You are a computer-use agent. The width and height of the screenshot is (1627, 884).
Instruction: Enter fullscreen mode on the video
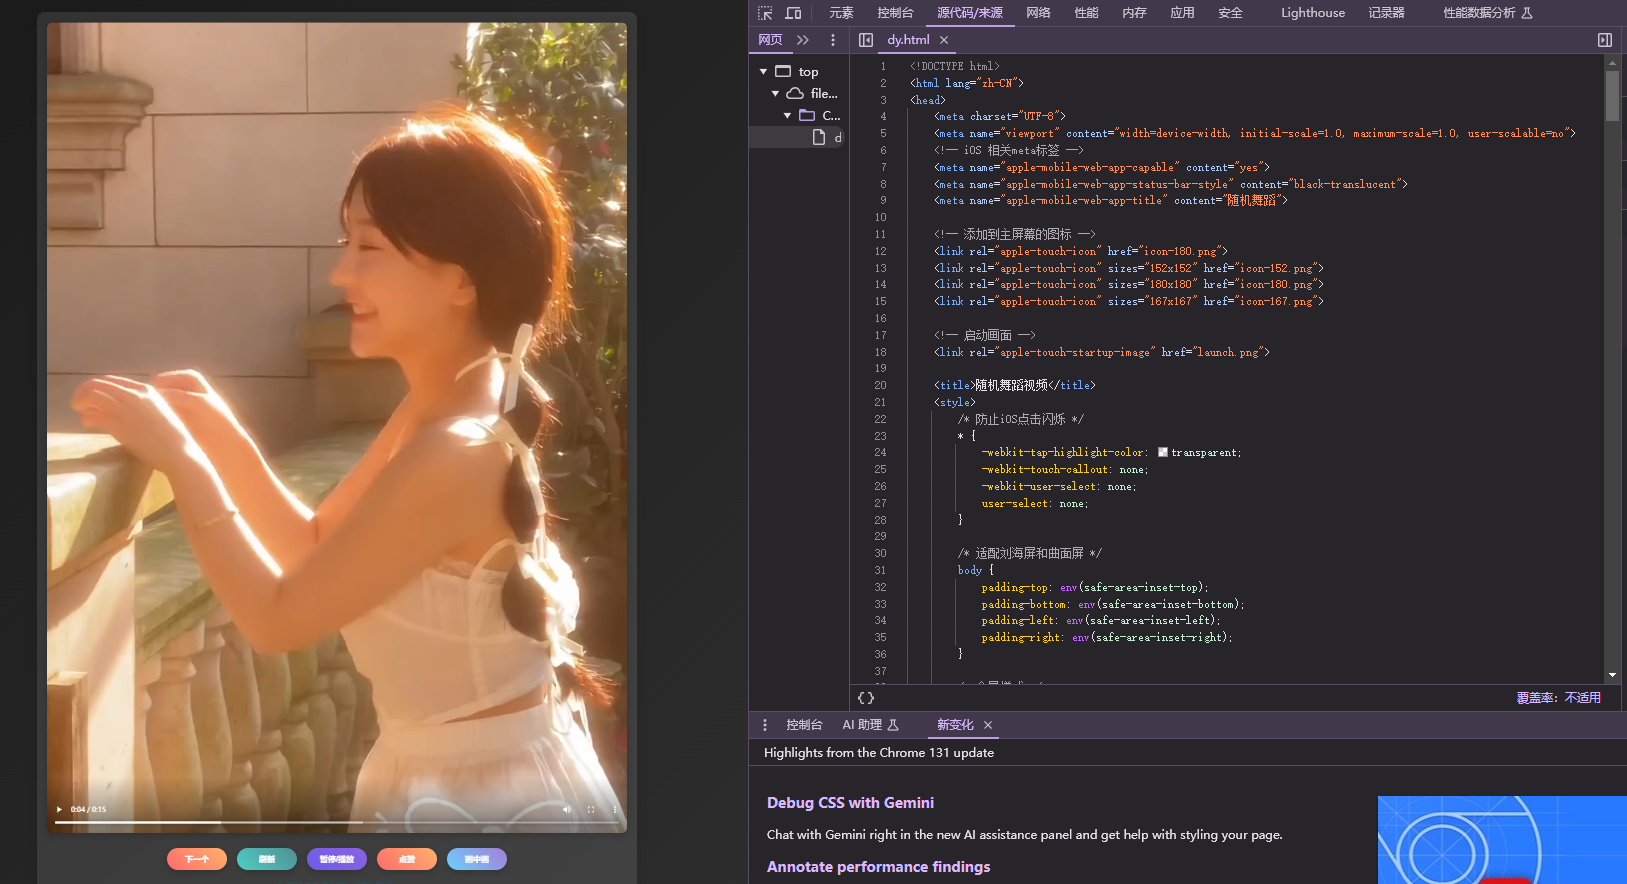[591, 809]
